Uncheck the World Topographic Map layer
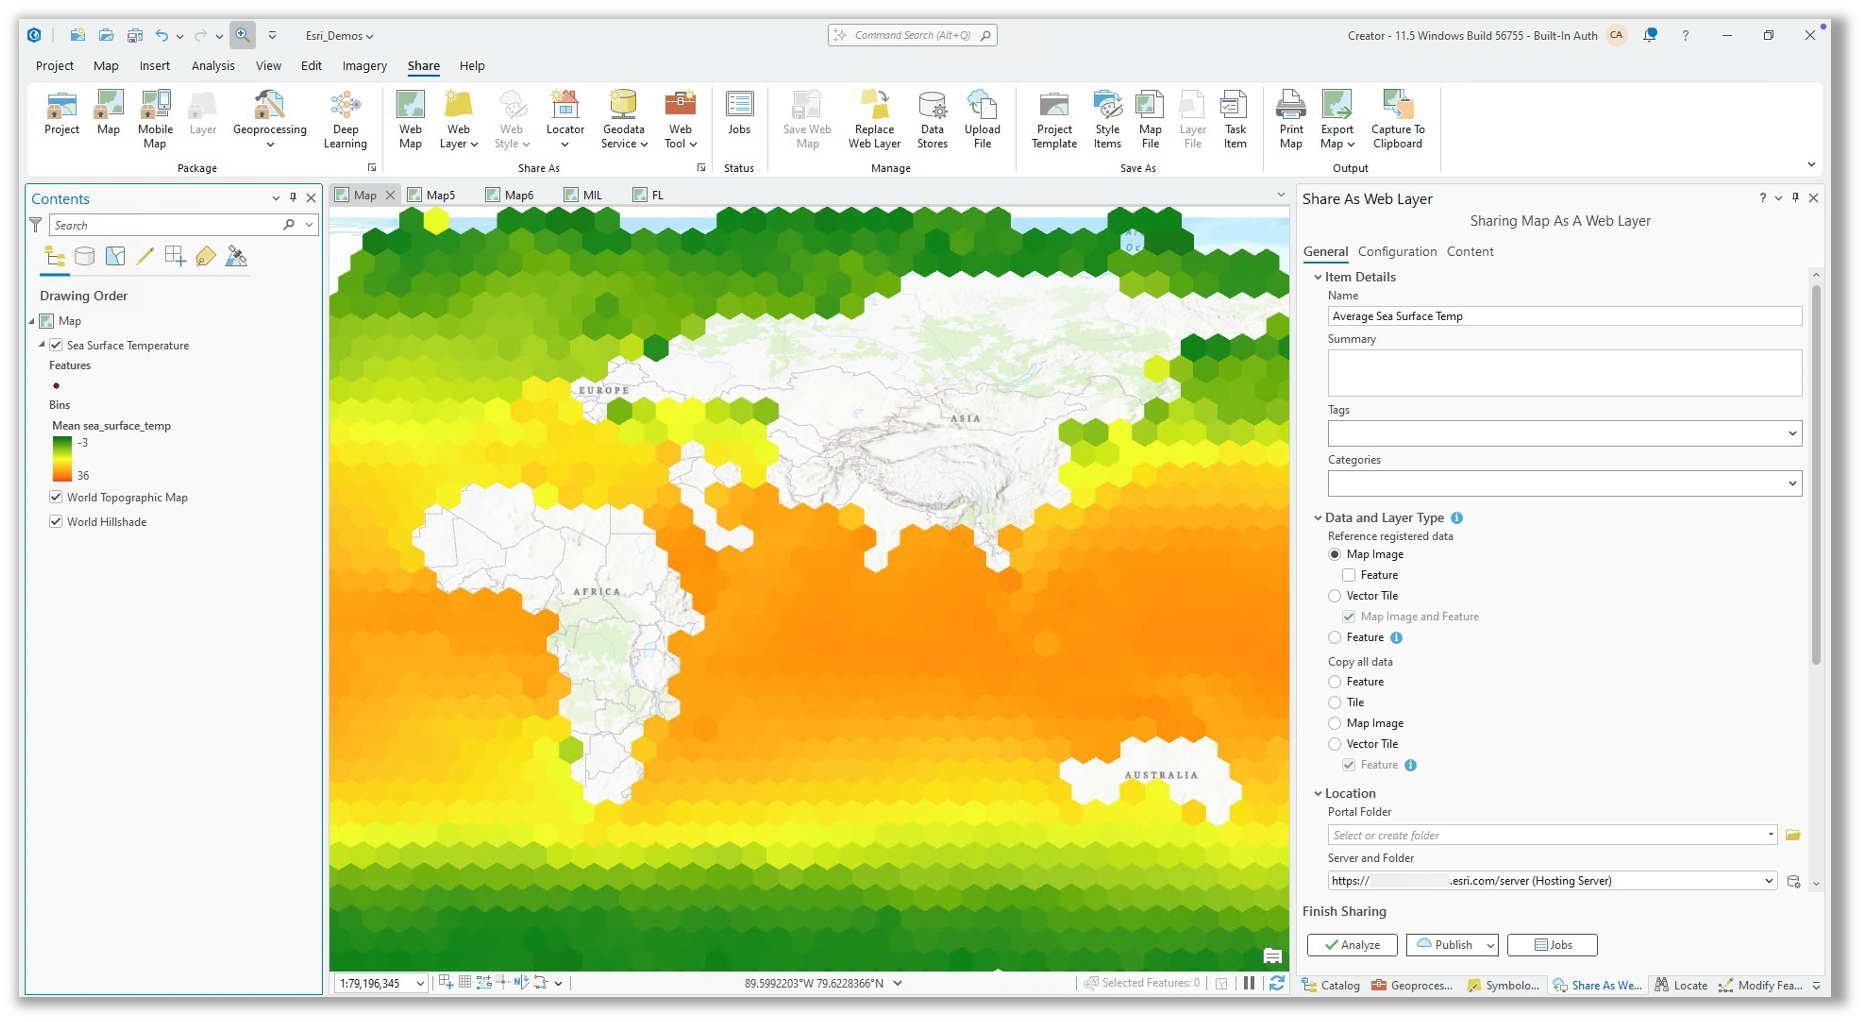 pyautogui.click(x=55, y=497)
